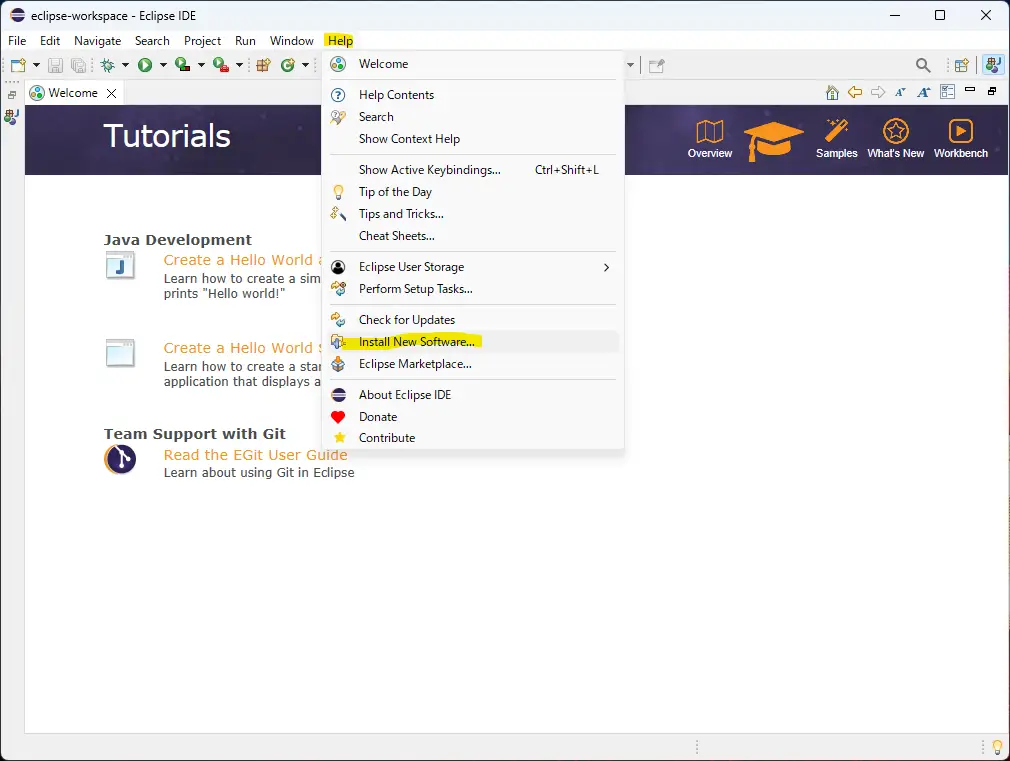Expand the External Tools dropdown arrow
Image resolution: width=1010 pixels, height=761 pixels.
pyautogui.click(x=239, y=65)
